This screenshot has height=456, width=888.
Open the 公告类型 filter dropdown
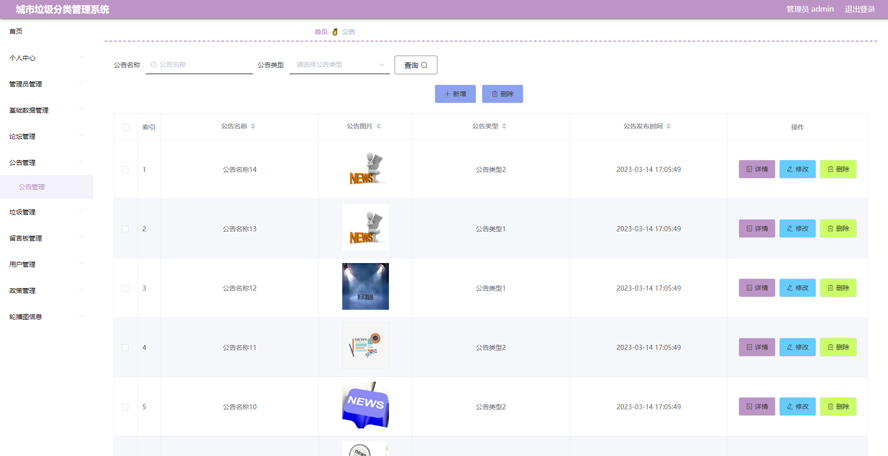click(339, 65)
